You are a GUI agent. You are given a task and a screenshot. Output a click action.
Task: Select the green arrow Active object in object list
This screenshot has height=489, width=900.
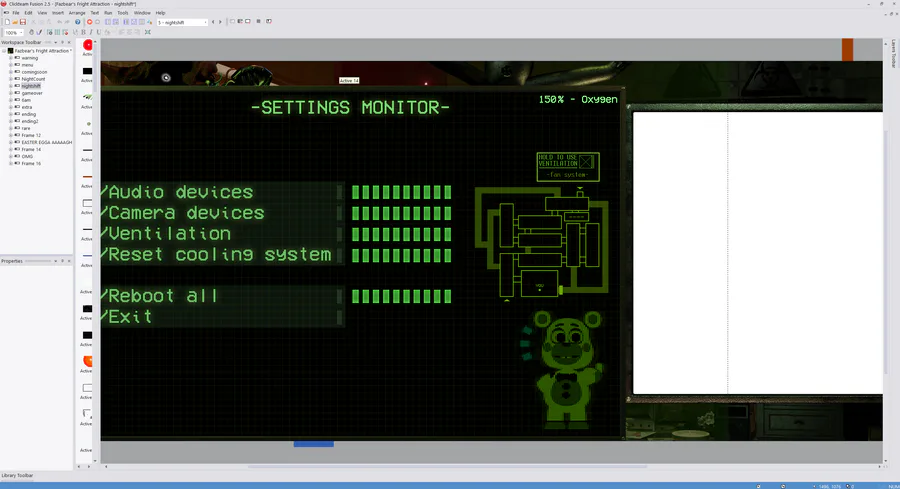click(x=87, y=97)
